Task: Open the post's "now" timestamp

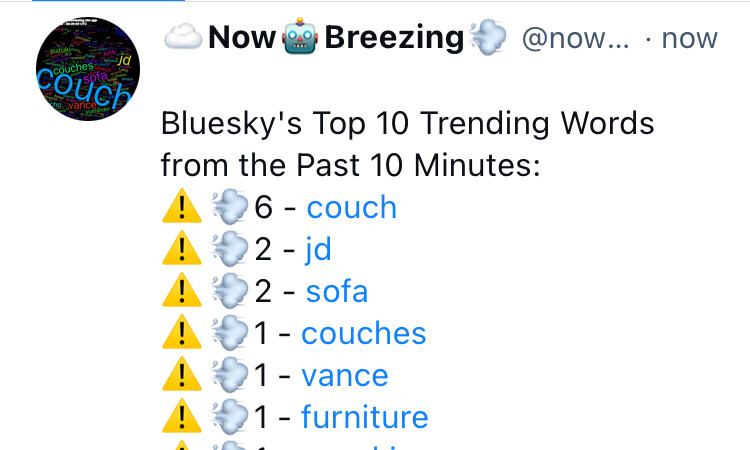Action: [x=689, y=39]
